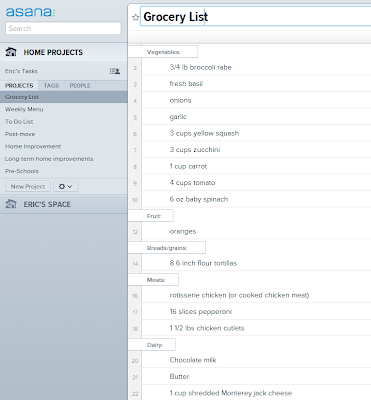Screen dimensions: 371x400
Task: Open the Pre-Schools project
Action: [22, 171]
